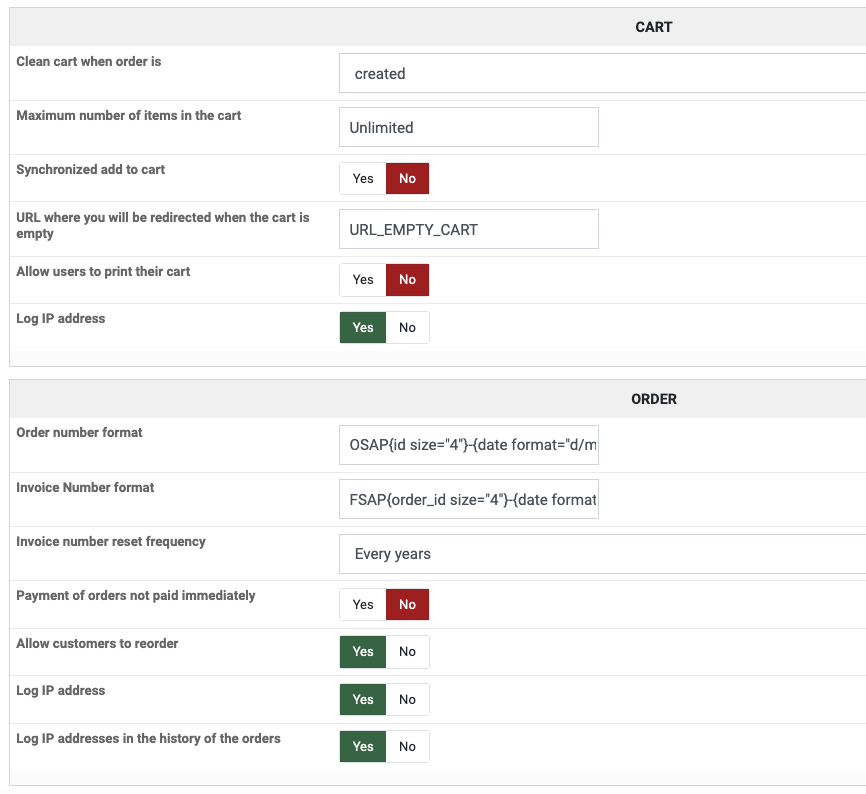Click the Order number format field
The height and width of the screenshot is (794, 866).
(468, 445)
